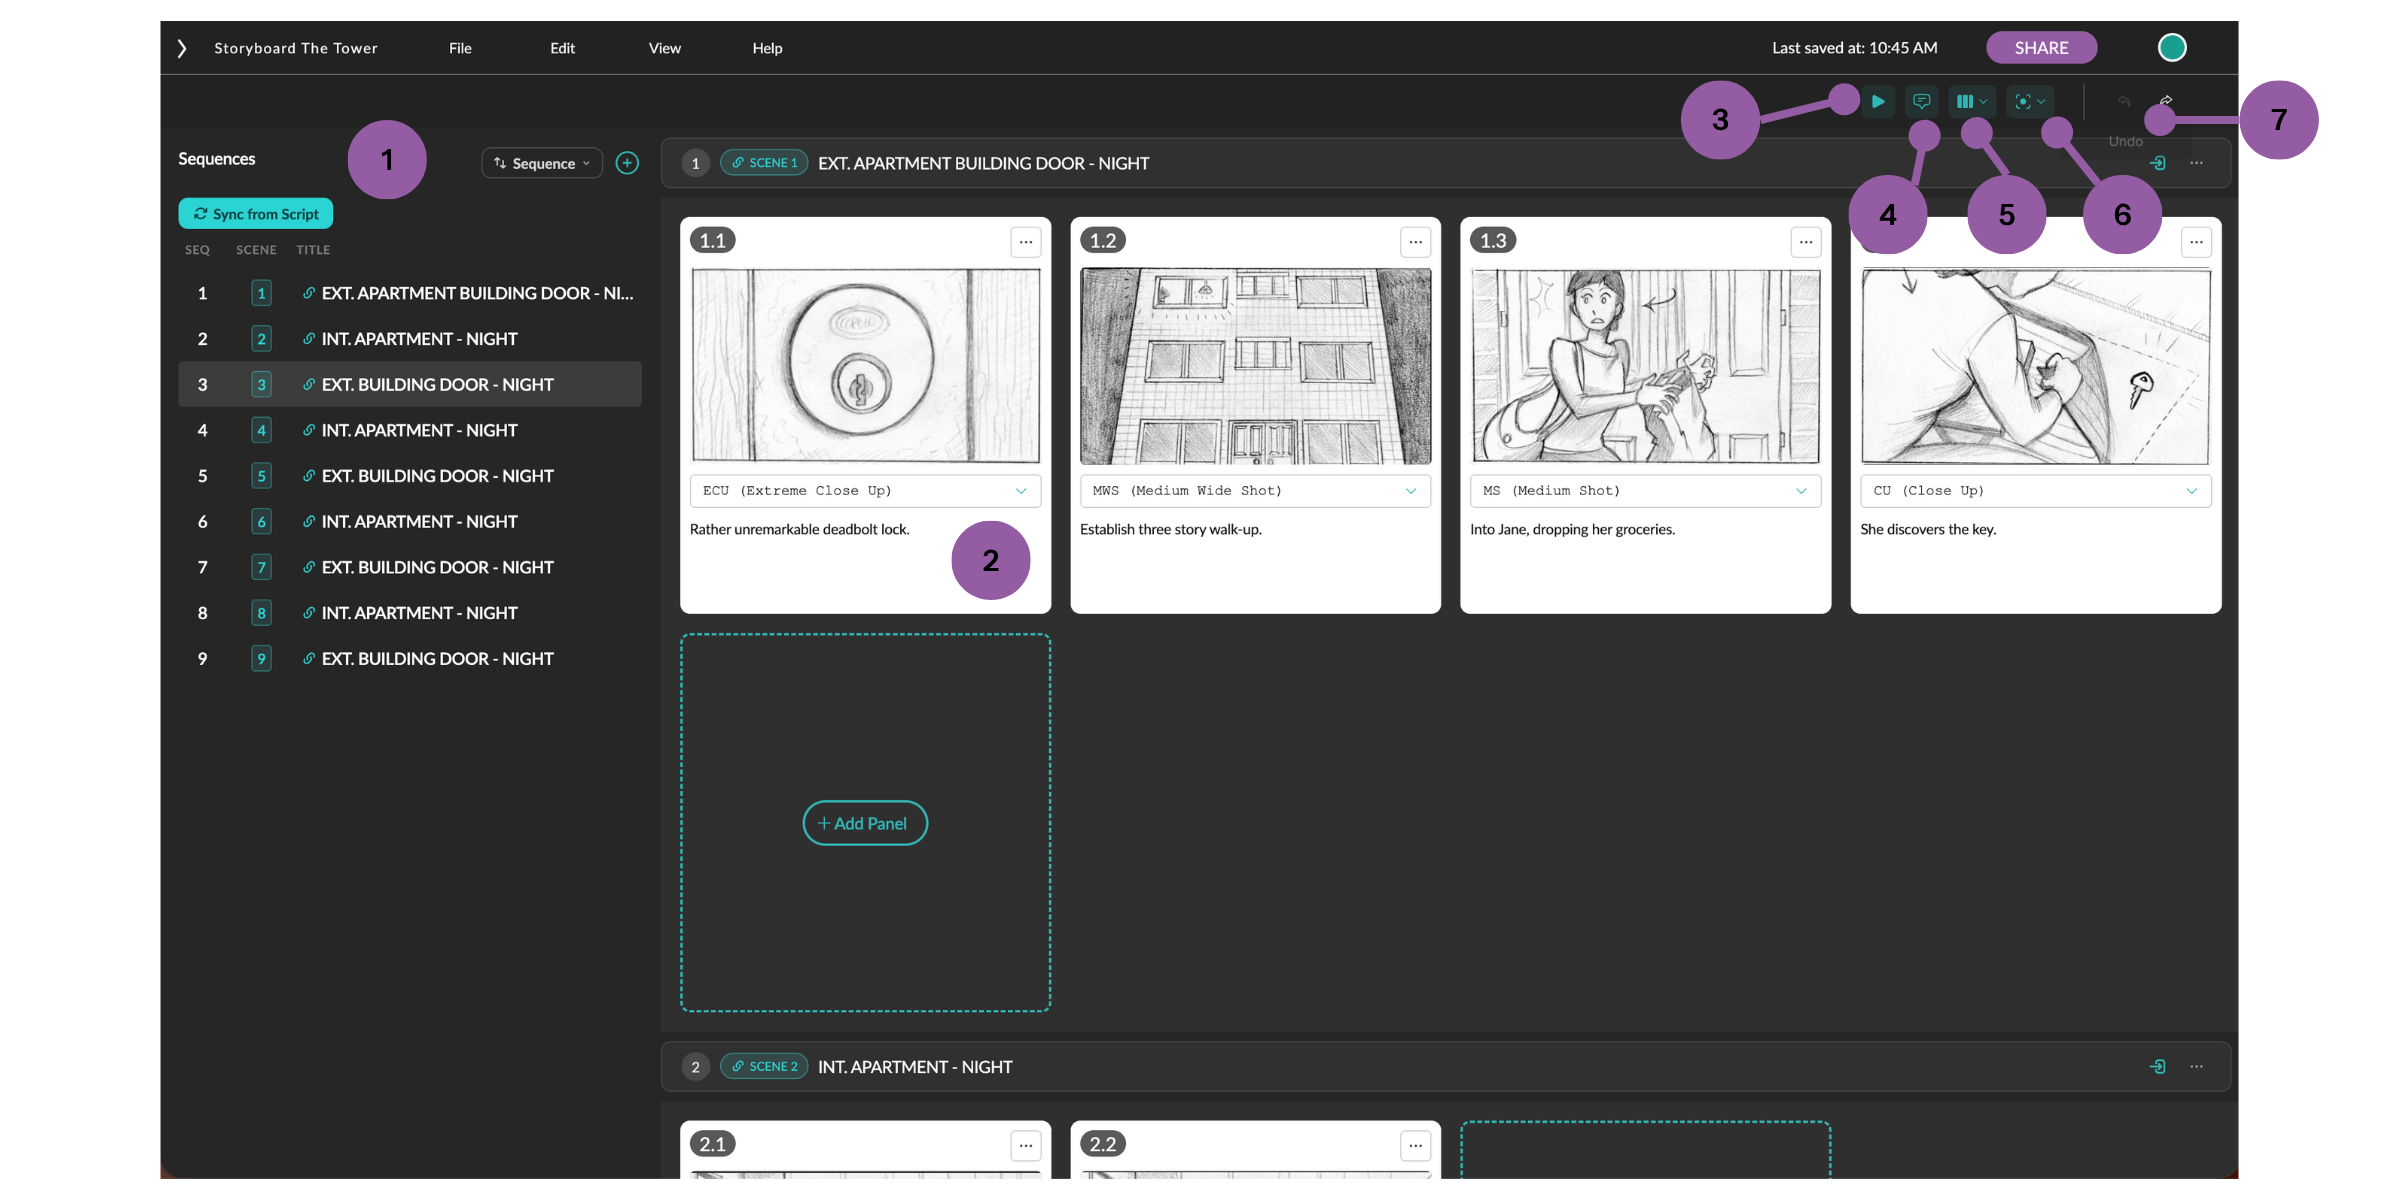
Task: Click the SHARE button
Action: (x=2041, y=48)
